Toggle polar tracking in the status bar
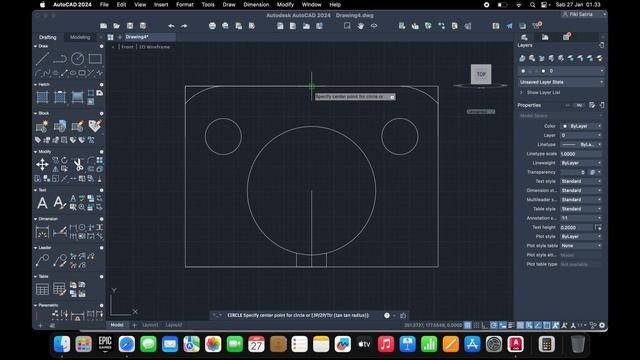The width and height of the screenshot is (640, 360). pos(494,325)
